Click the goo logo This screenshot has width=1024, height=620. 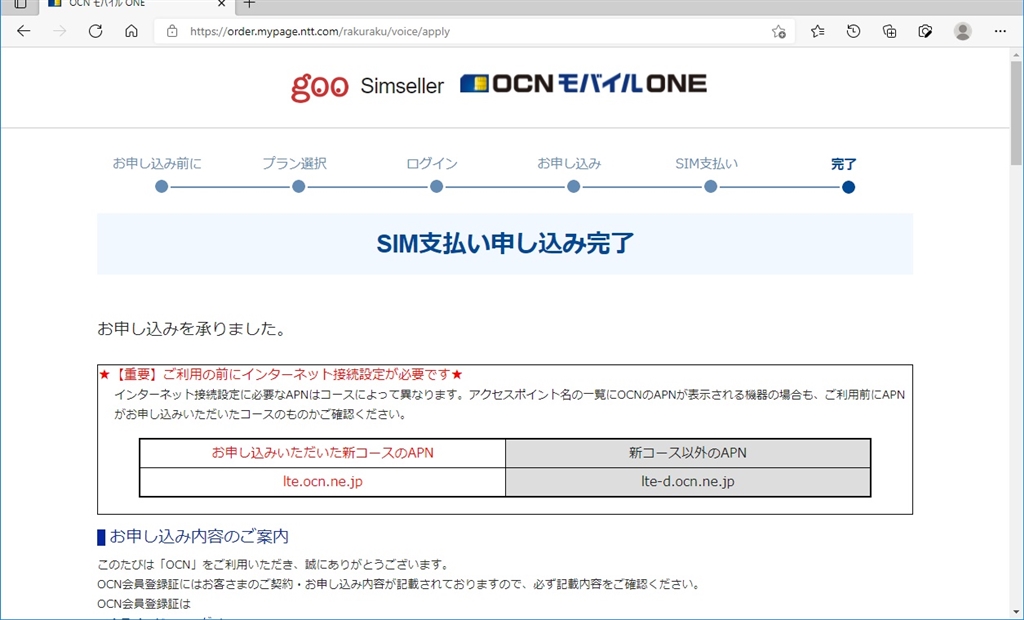[319, 87]
